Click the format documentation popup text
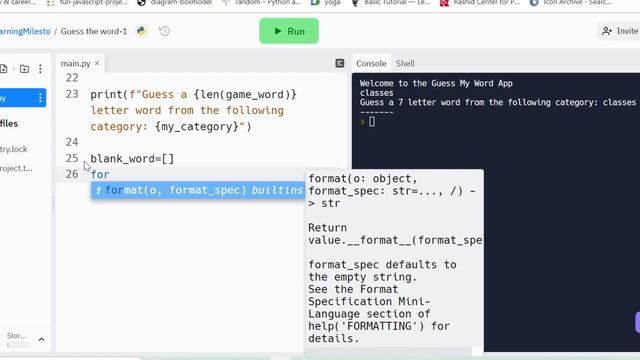Image resolution: width=640 pixels, height=360 pixels. 394,258
